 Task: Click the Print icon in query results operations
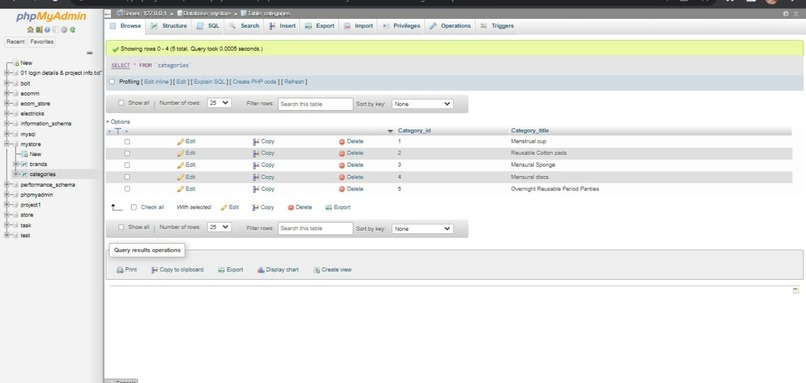click(x=120, y=269)
